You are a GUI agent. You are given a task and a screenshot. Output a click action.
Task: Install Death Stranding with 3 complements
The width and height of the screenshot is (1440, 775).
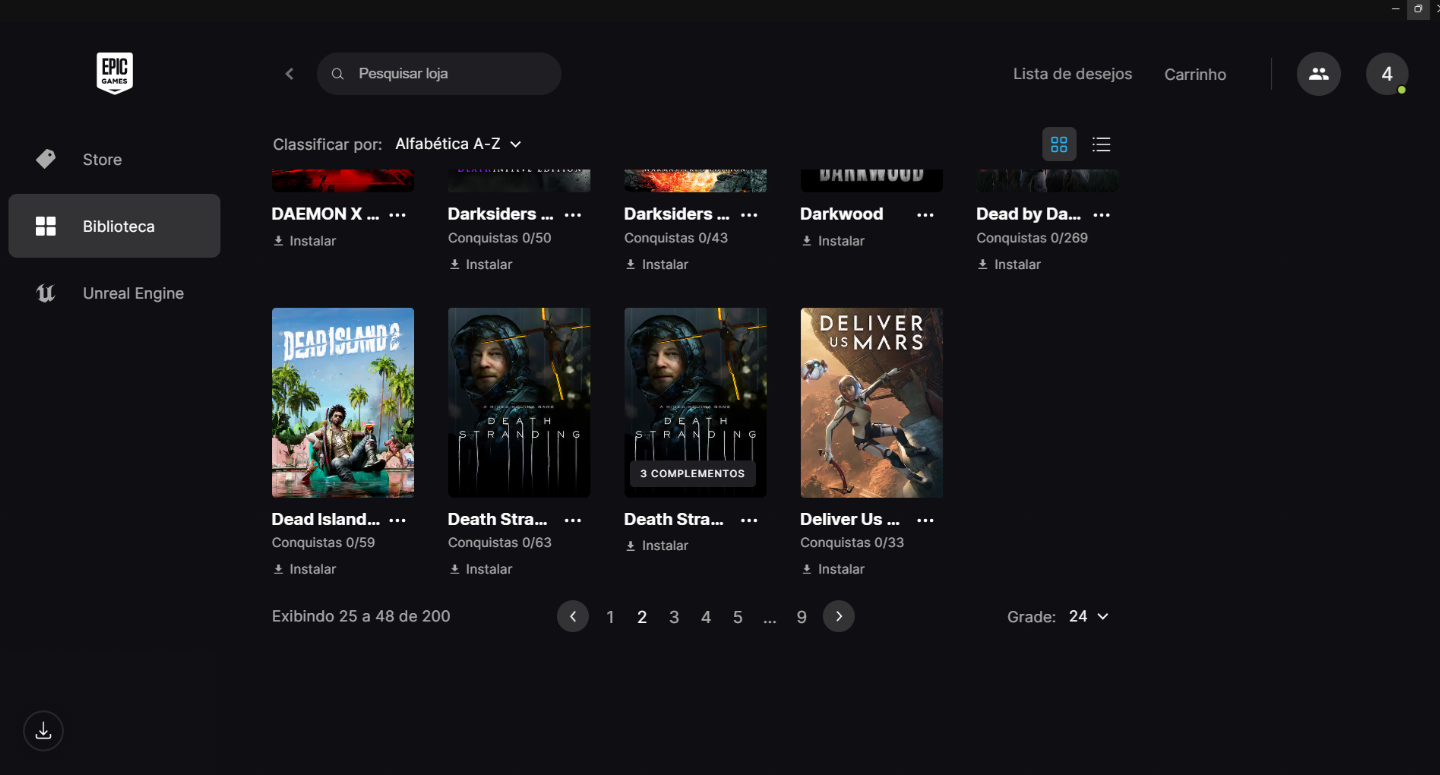pyautogui.click(x=656, y=546)
